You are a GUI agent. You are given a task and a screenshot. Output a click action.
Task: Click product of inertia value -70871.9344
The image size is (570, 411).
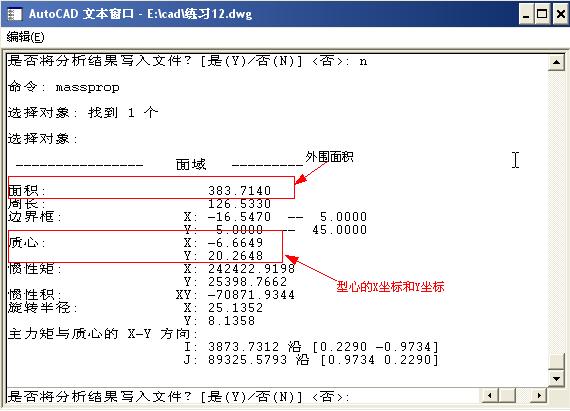pos(251,295)
